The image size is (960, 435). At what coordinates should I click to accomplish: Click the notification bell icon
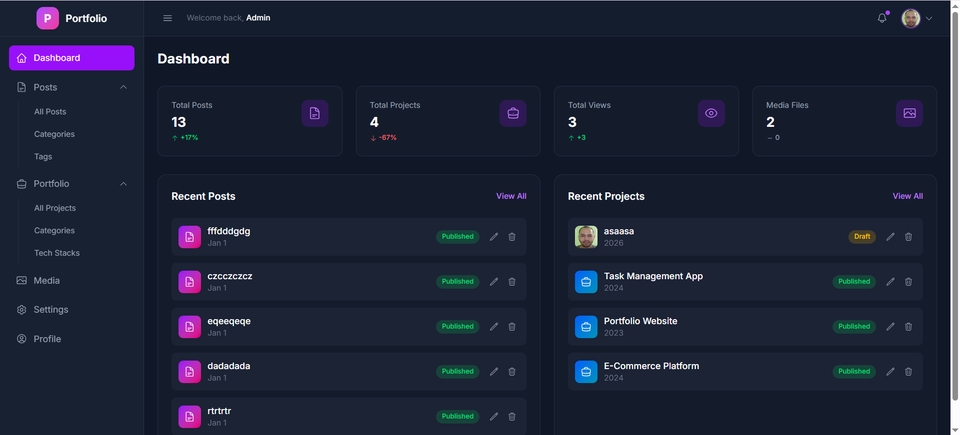[881, 18]
